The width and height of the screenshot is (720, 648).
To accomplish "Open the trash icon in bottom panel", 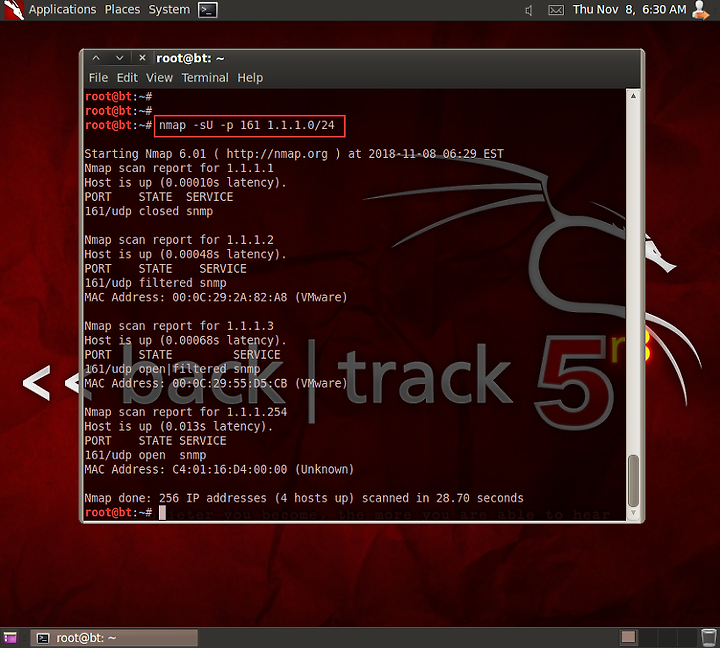I will (709, 638).
